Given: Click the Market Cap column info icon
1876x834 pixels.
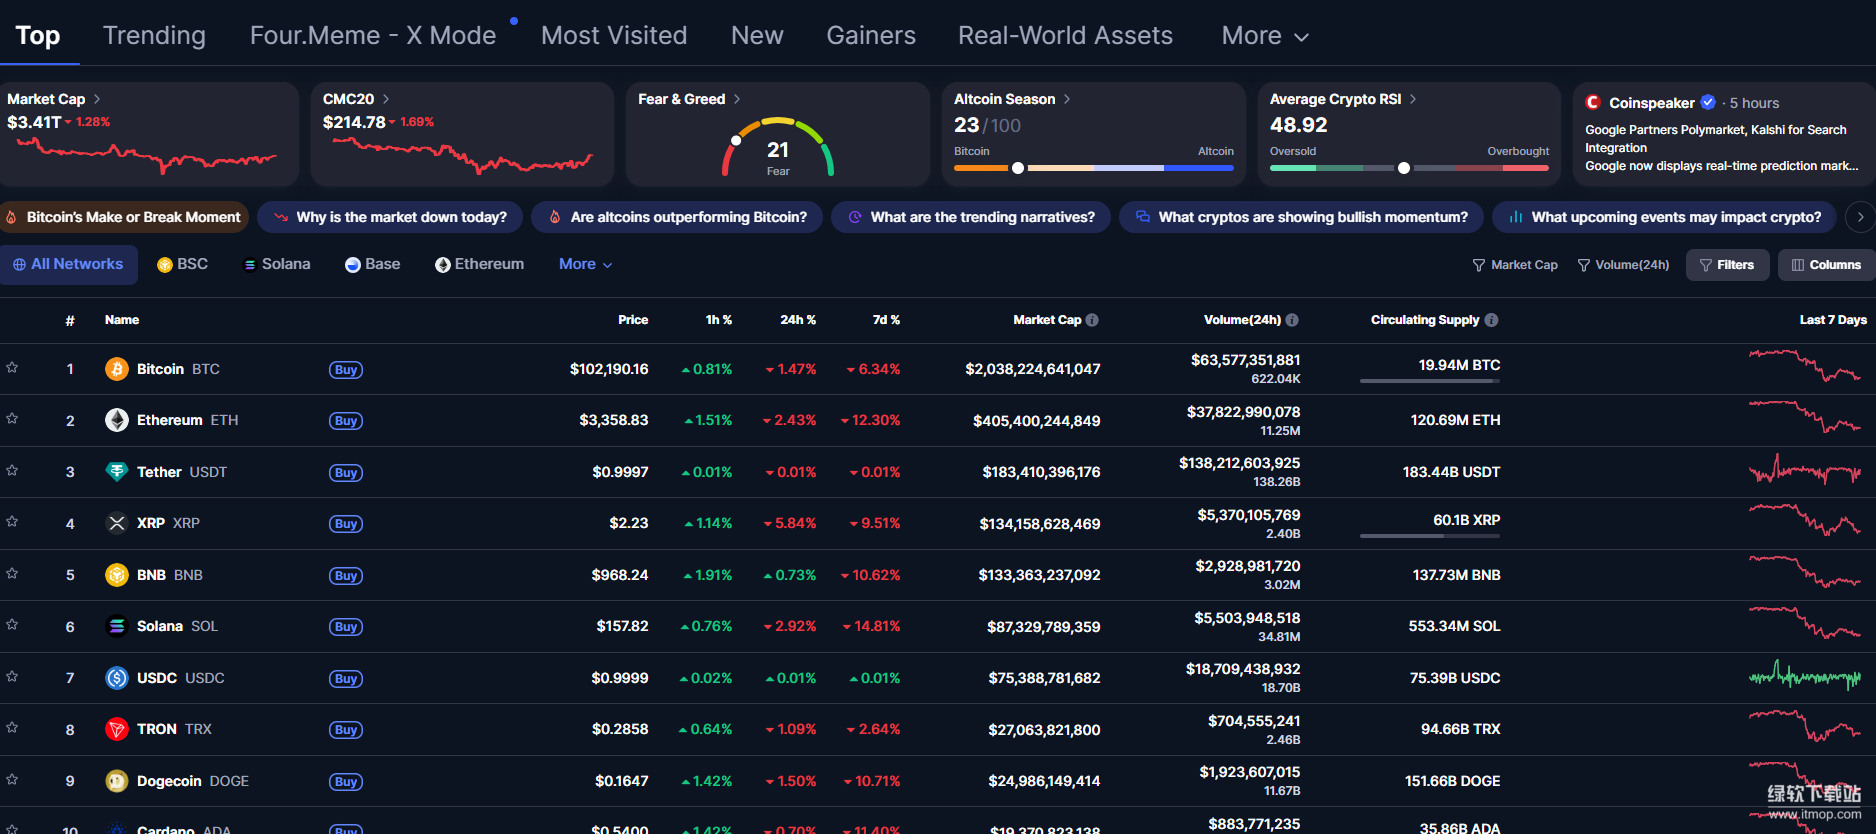Looking at the screenshot, I should pyautogui.click(x=1092, y=320).
